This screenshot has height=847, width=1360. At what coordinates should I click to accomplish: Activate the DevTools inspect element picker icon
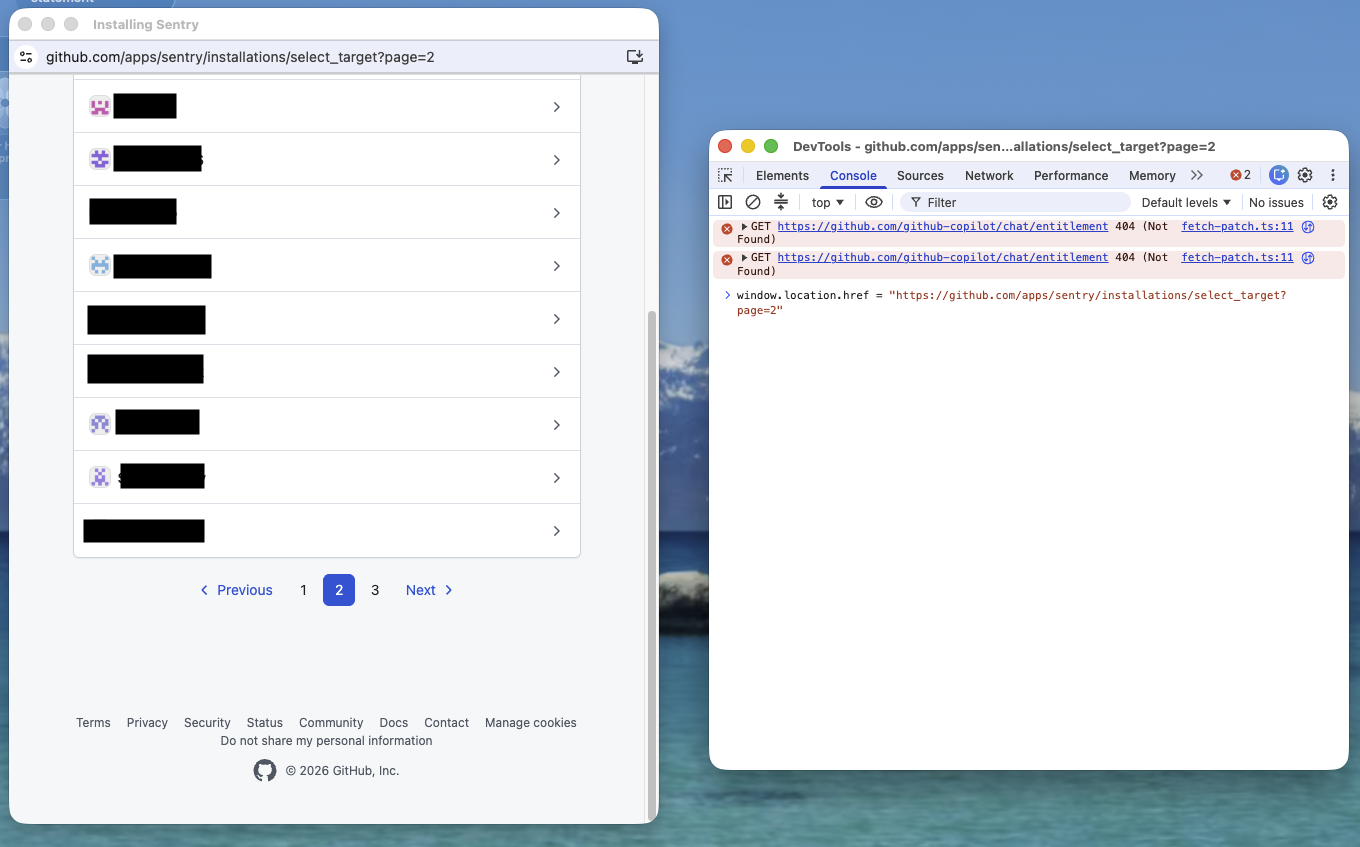click(x=725, y=175)
